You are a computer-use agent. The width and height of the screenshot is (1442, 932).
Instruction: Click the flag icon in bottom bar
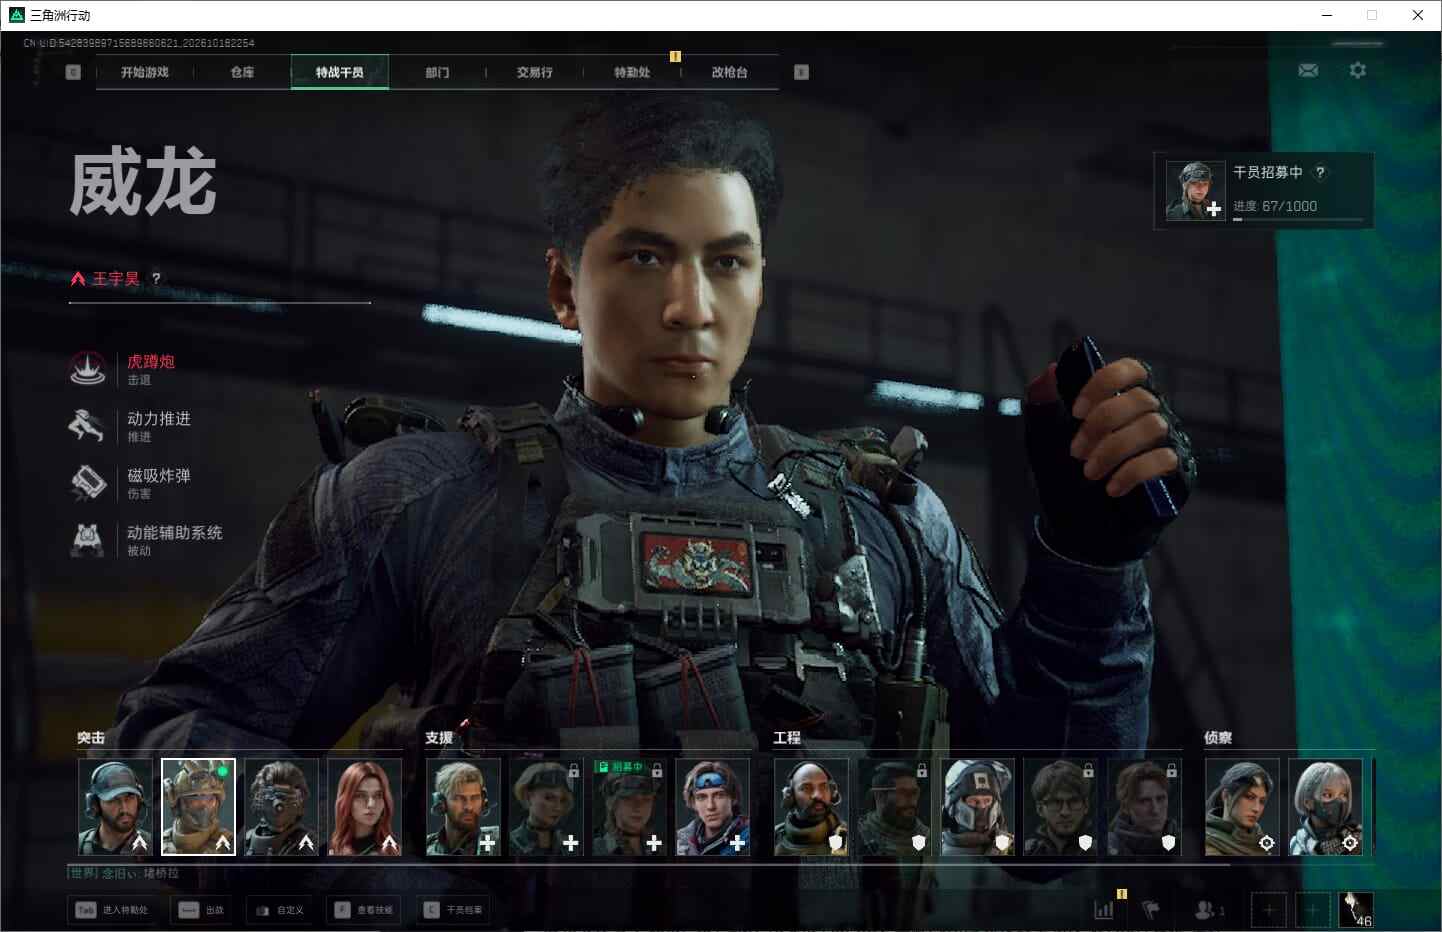1151,910
